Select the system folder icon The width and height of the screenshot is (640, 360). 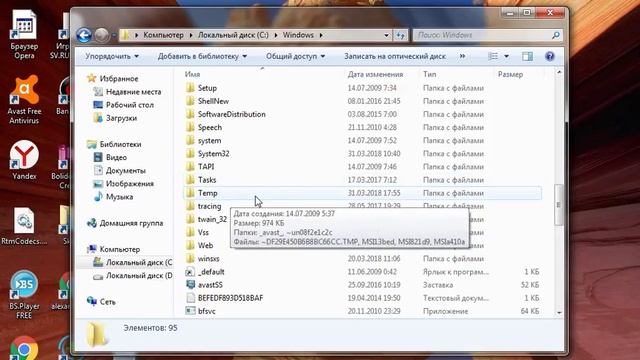tap(190, 140)
